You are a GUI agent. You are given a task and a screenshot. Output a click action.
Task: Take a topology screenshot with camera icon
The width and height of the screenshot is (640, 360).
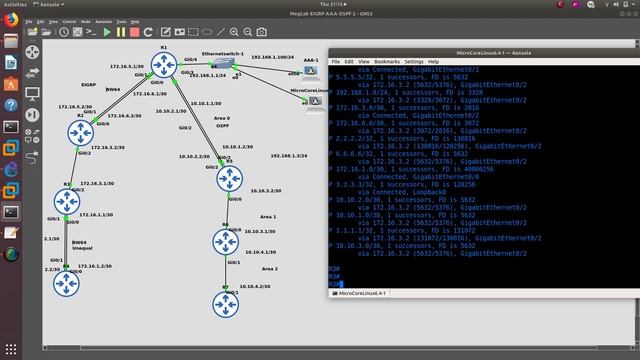(262, 32)
